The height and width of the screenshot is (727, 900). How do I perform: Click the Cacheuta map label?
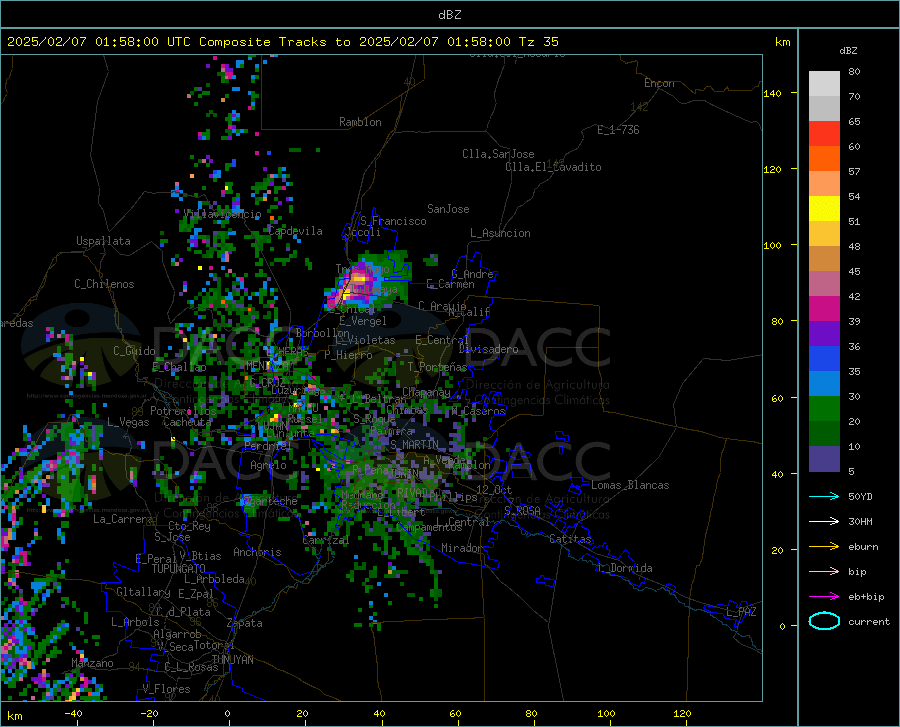(187, 422)
